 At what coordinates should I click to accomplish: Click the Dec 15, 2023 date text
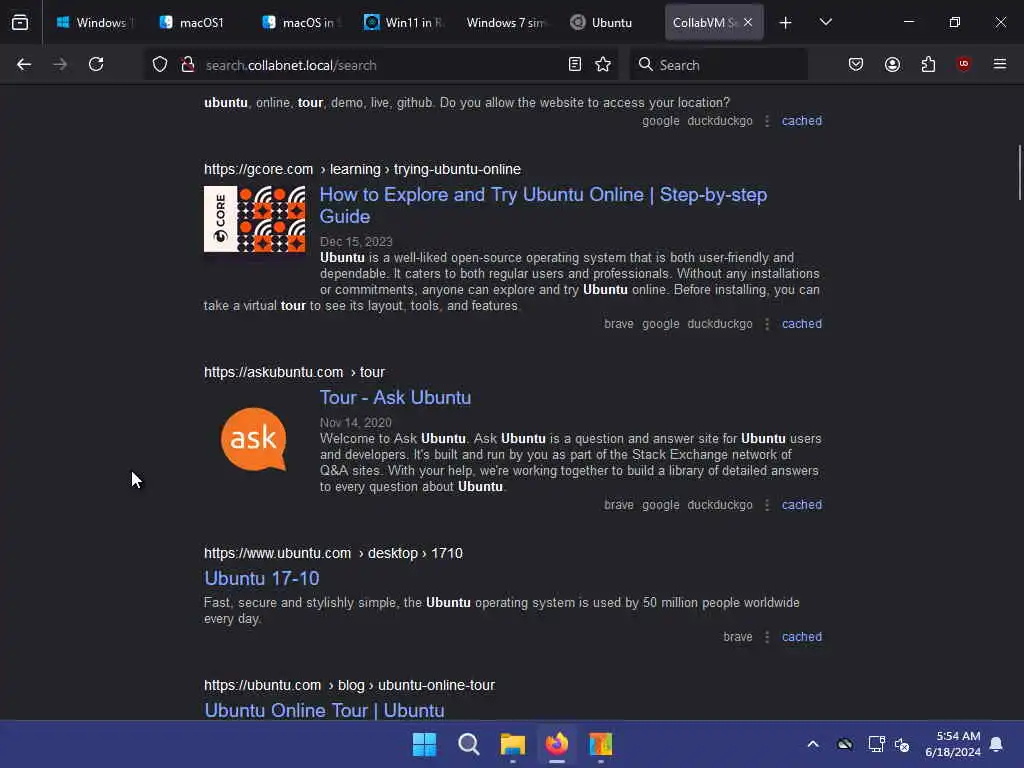(356, 242)
